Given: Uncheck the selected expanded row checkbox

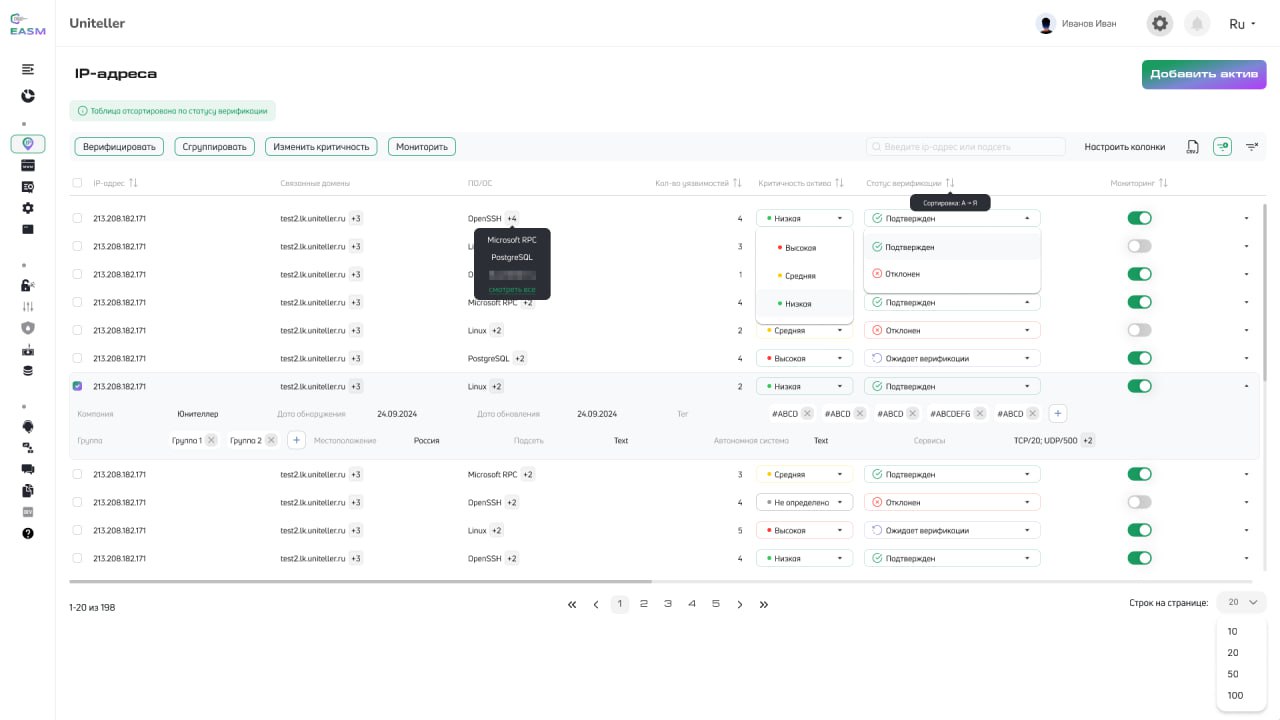Looking at the screenshot, I should (x=77, y=386).
